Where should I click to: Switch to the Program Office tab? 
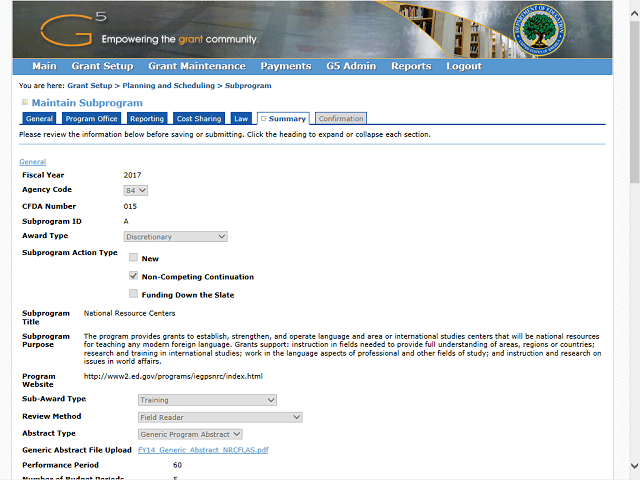(91, 118)
